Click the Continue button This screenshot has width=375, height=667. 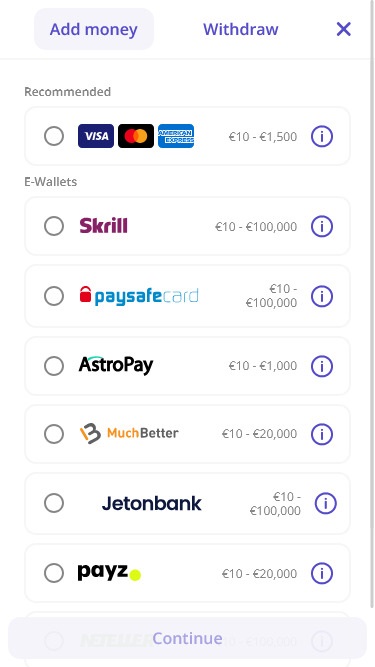click(x=188, y=638)
